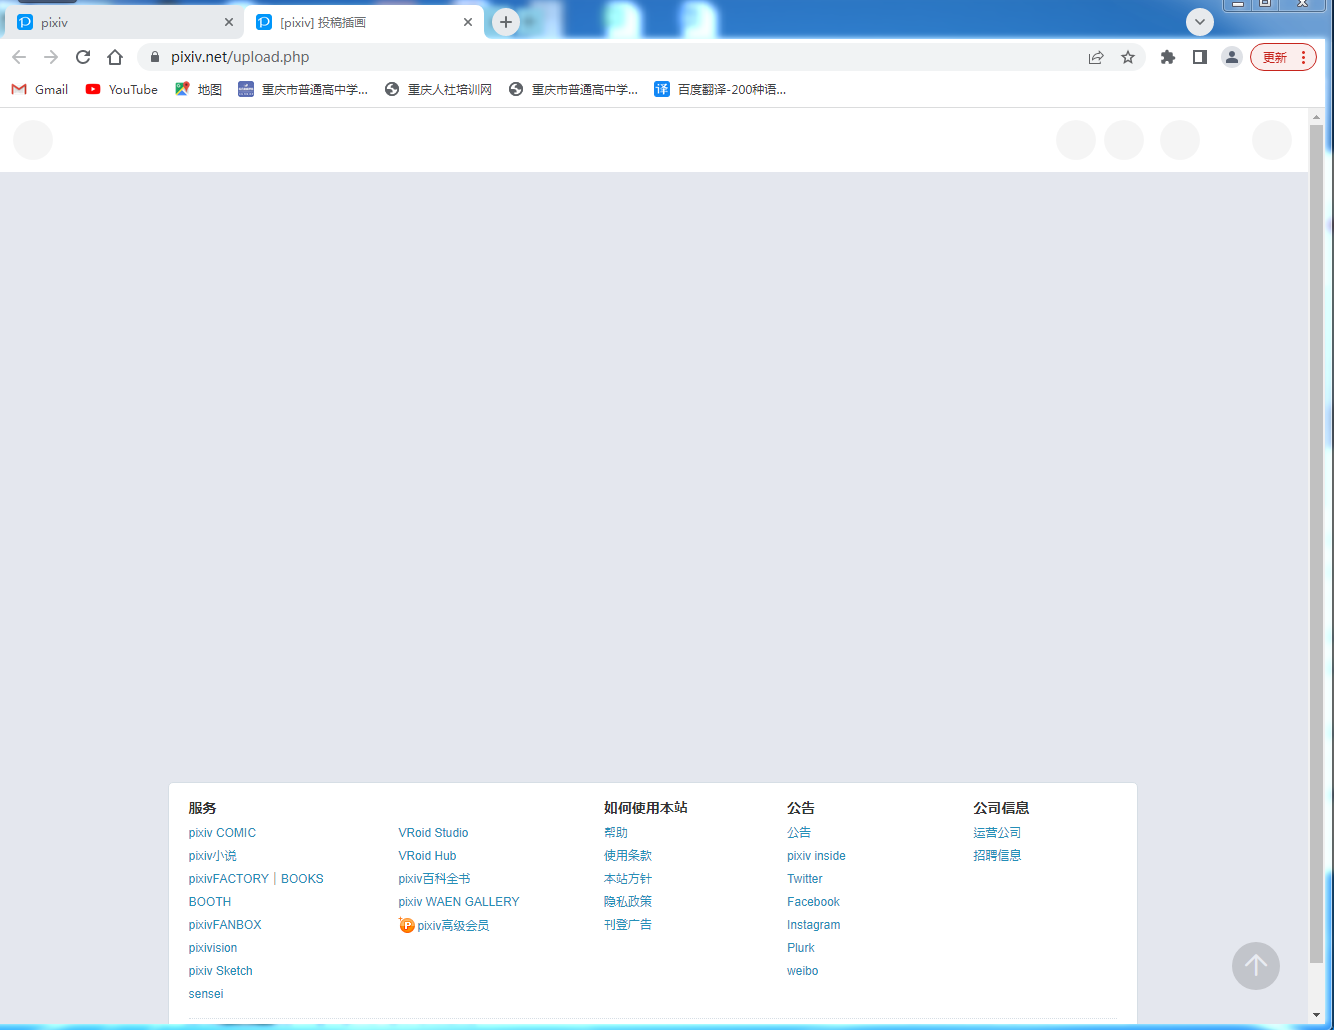Switch to the first pixiv tab
1334x1030 pixels.
click(x=120, y=22)
